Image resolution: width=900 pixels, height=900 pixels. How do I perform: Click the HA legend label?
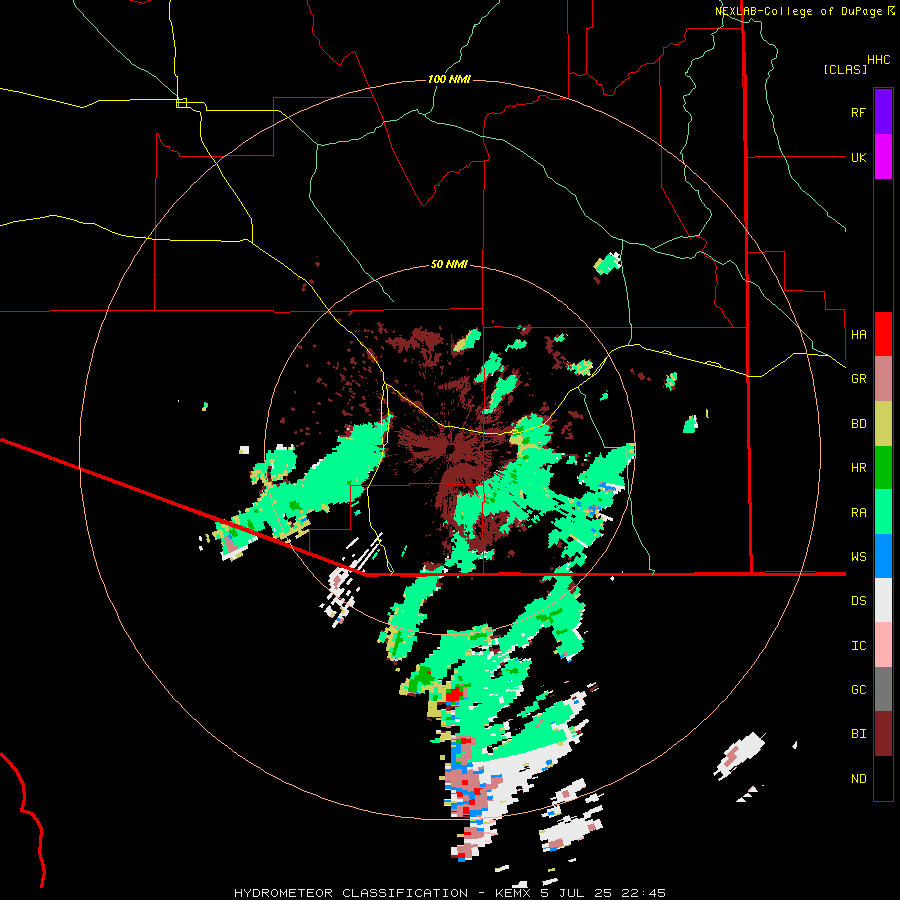click(x=858, y=334)
